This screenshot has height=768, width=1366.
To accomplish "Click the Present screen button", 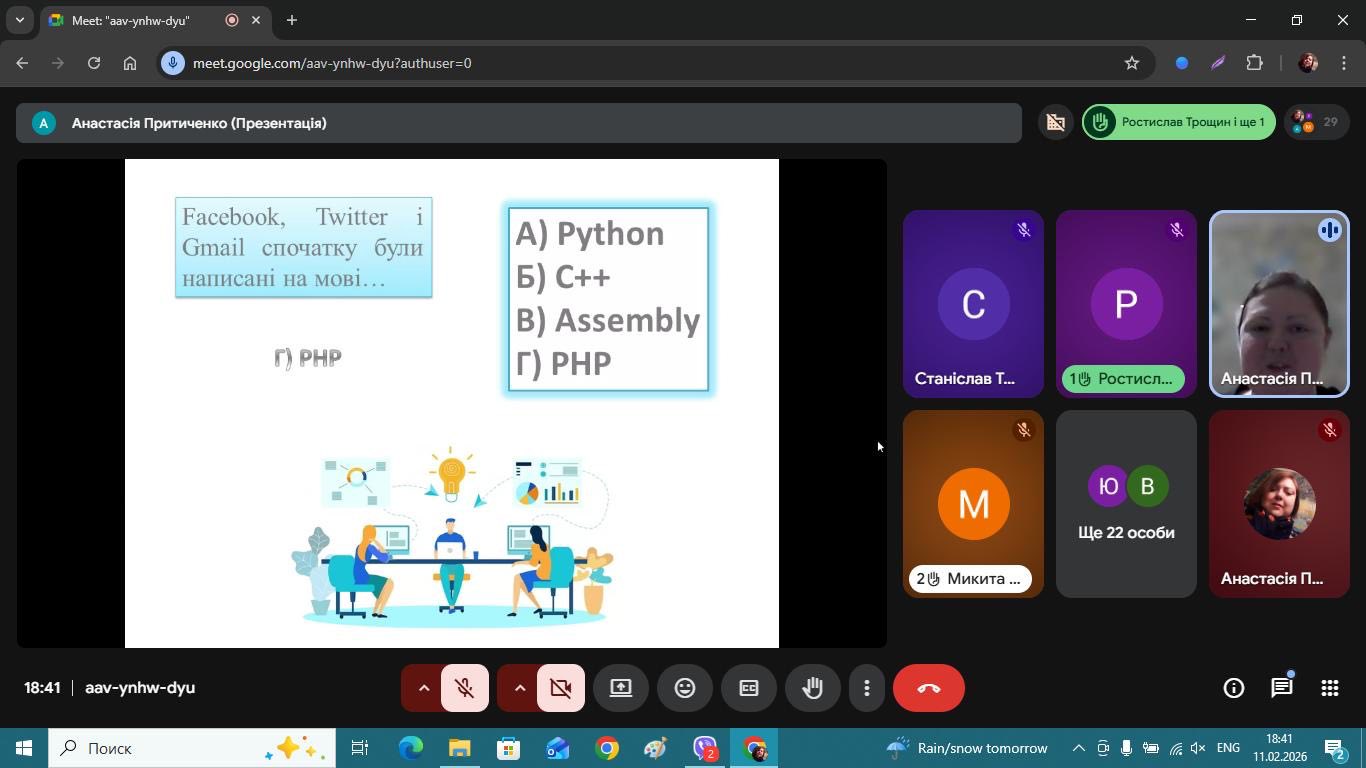I will [x=621, y=688].
